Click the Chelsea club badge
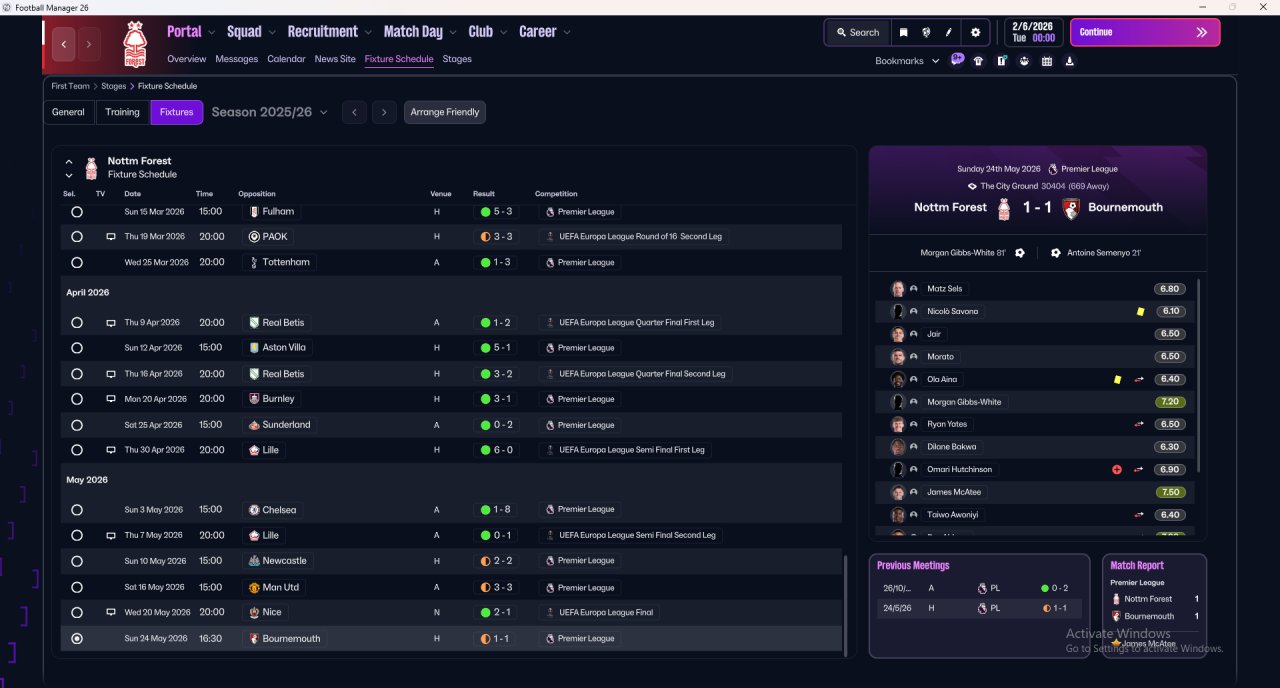This screenshot has height=688, width=1280. click(254, 510)
